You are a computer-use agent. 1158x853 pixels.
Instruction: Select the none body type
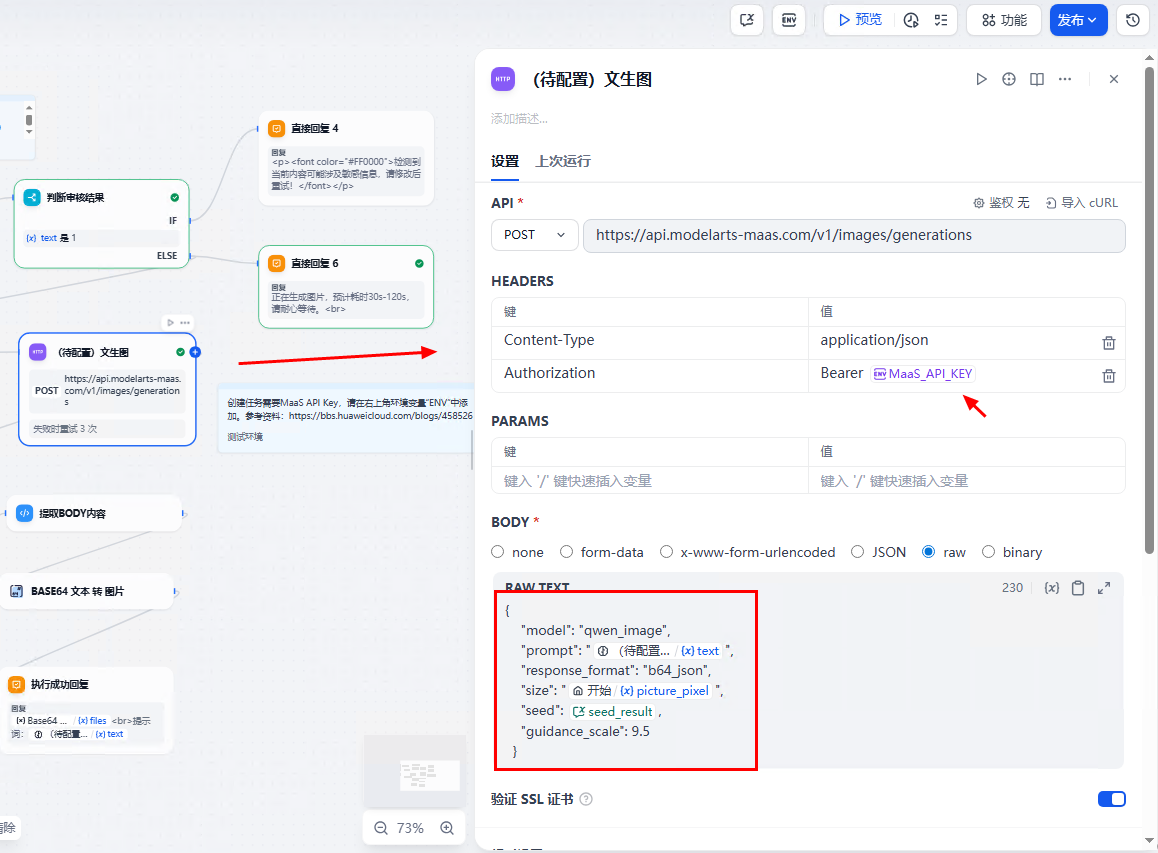[x=498, y=552]
